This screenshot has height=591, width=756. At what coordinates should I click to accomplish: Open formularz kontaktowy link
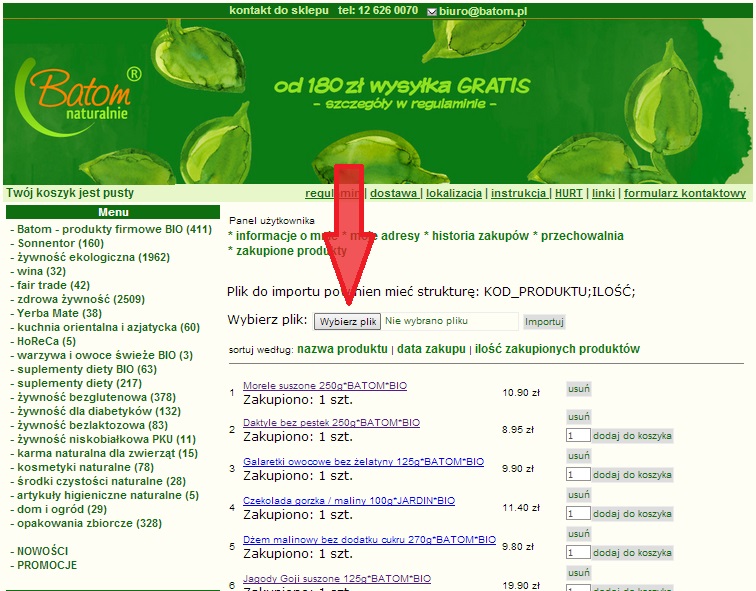pyautogui.click(x=685, y=193)
